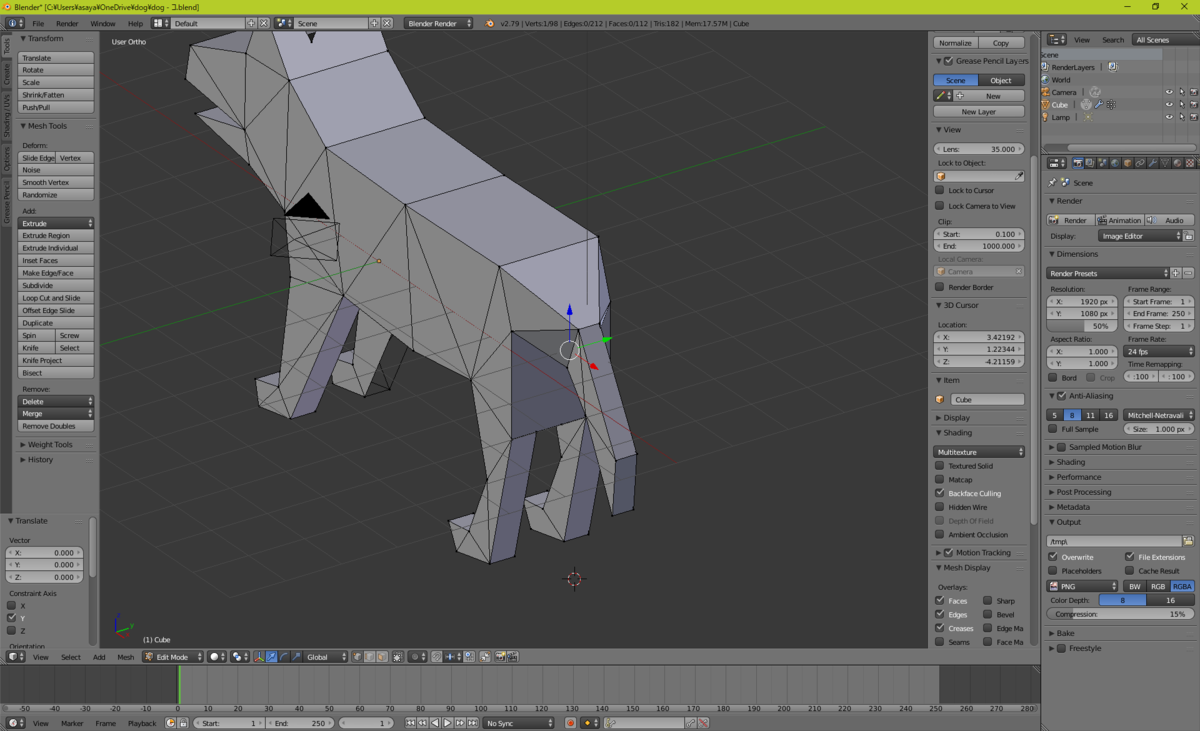Open the Multitexture shading dropdown
The image size is (1200, 731).
[979, 452]
